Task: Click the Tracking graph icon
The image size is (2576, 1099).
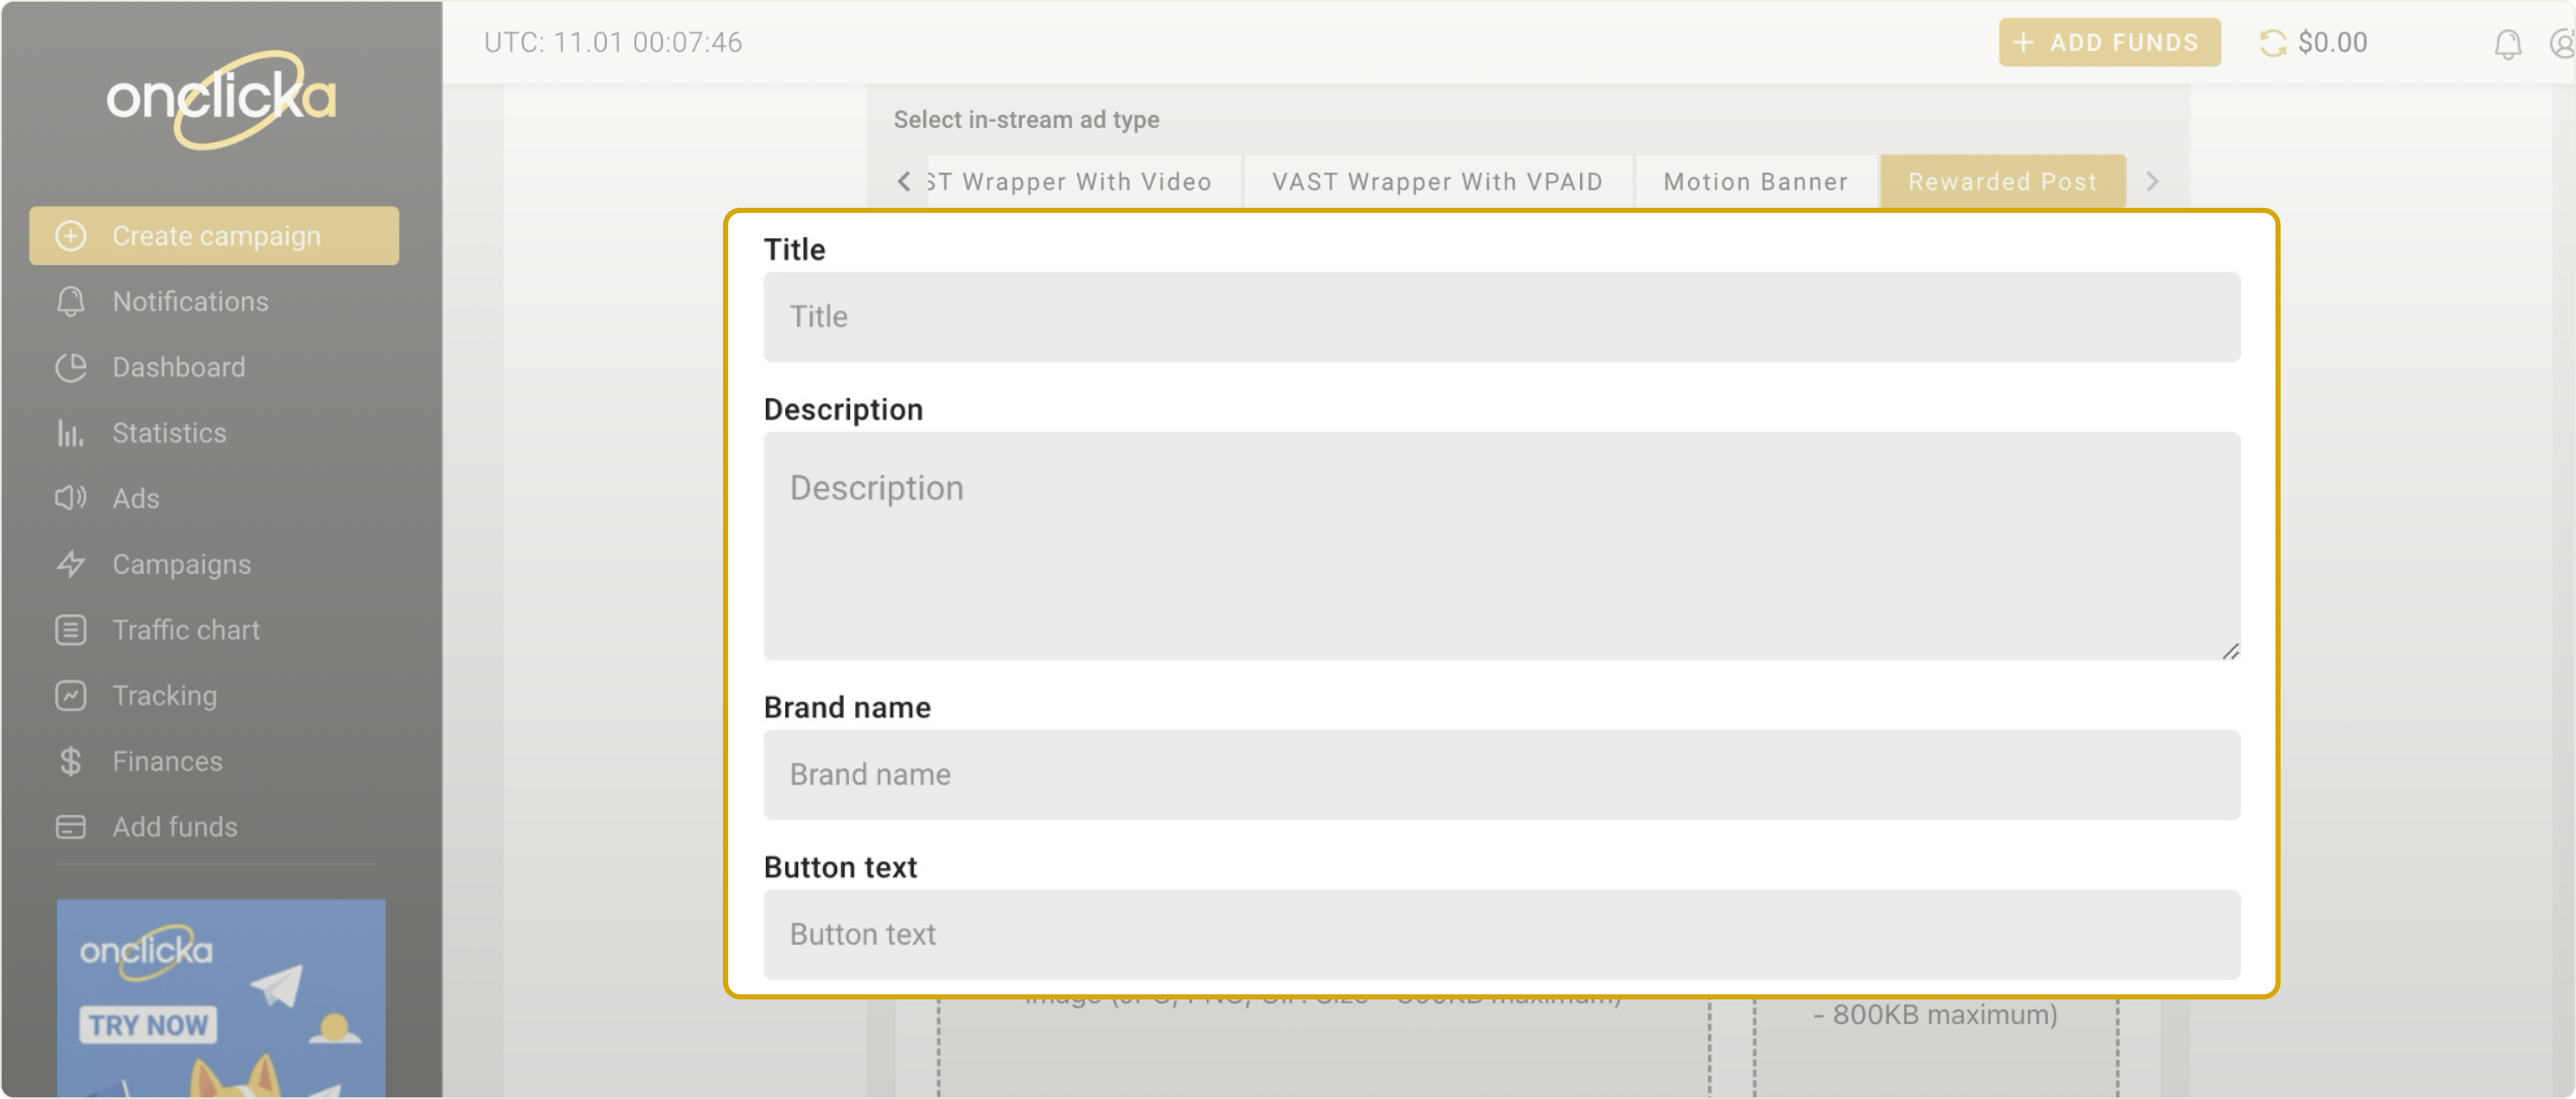Action: click(70, 695)
